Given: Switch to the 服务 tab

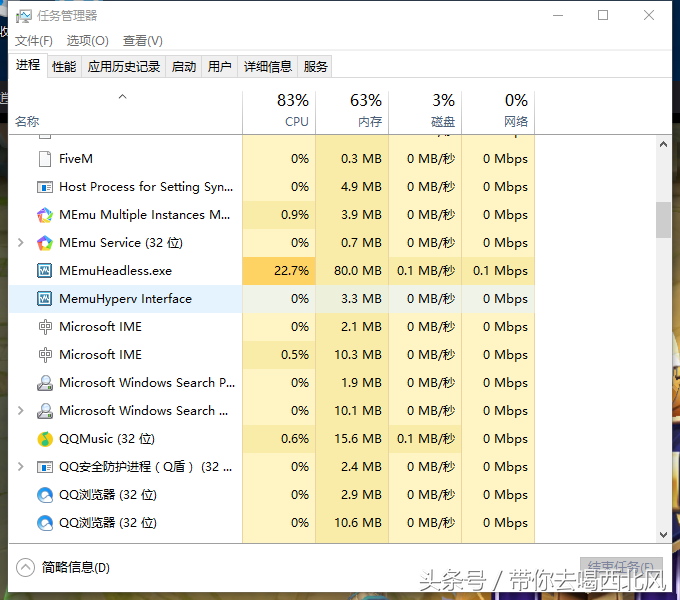Looking at the screenshot, I should tap(315, 67).
